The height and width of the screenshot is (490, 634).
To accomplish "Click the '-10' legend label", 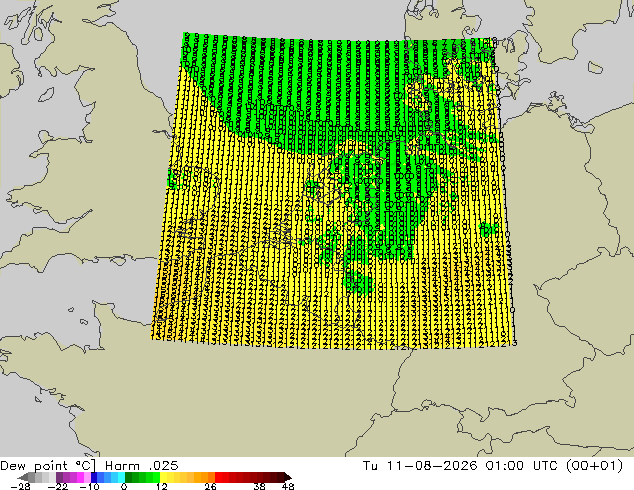I will pyautogui.click(x=89, y=486).
